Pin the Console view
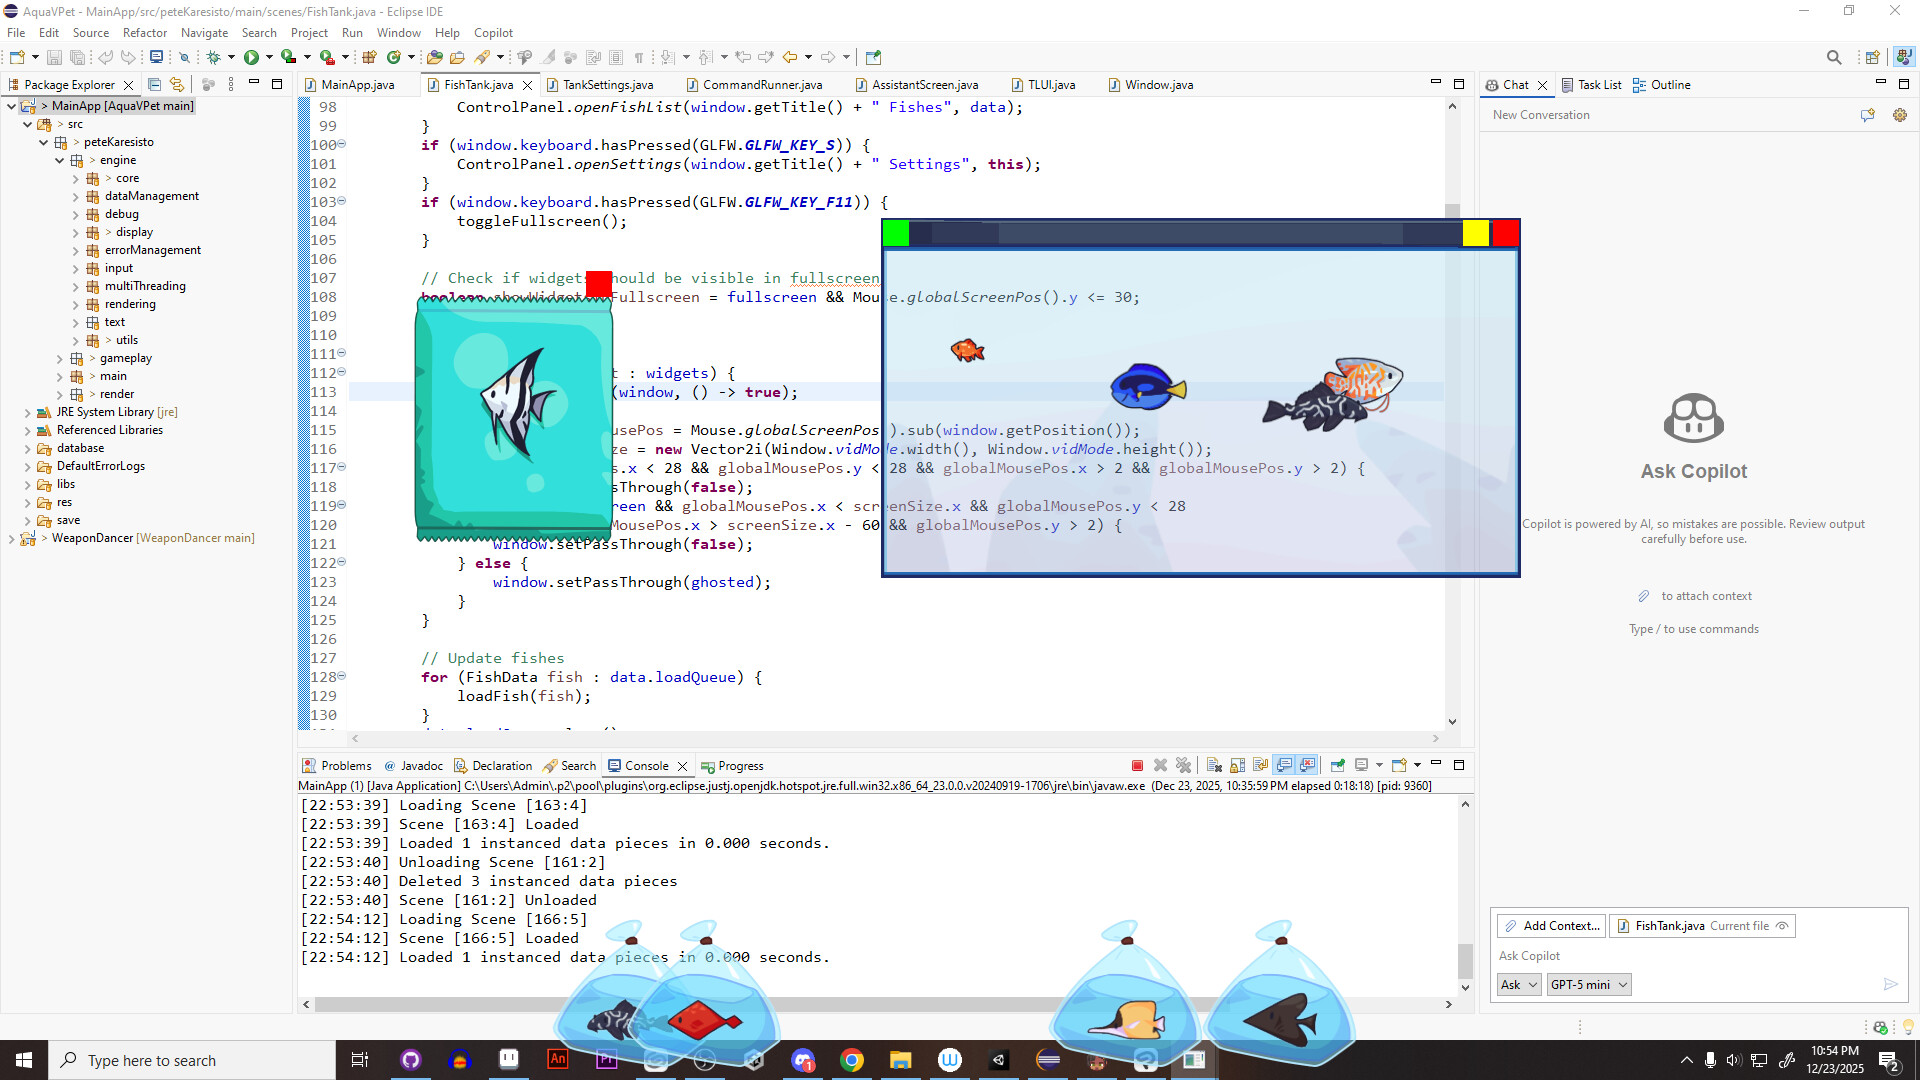This screenshot has width=1920, height=1080. tap(1338, 765)
